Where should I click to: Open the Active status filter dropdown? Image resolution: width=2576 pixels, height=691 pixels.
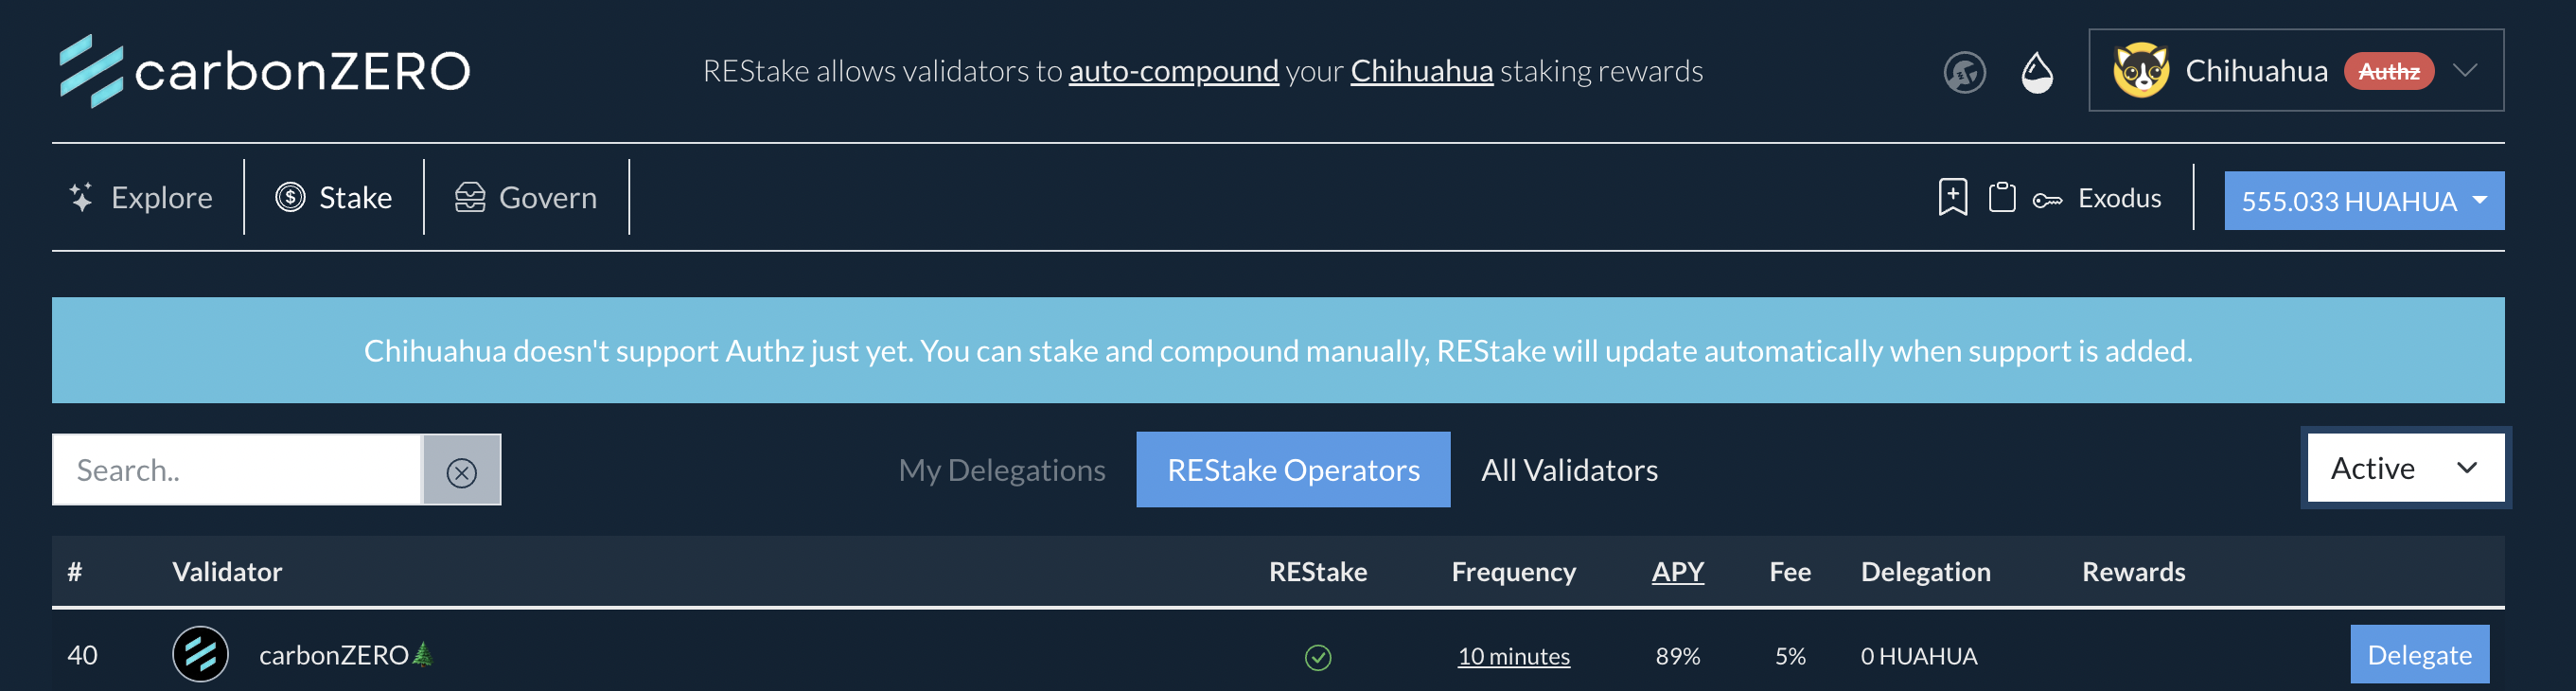2404,468
